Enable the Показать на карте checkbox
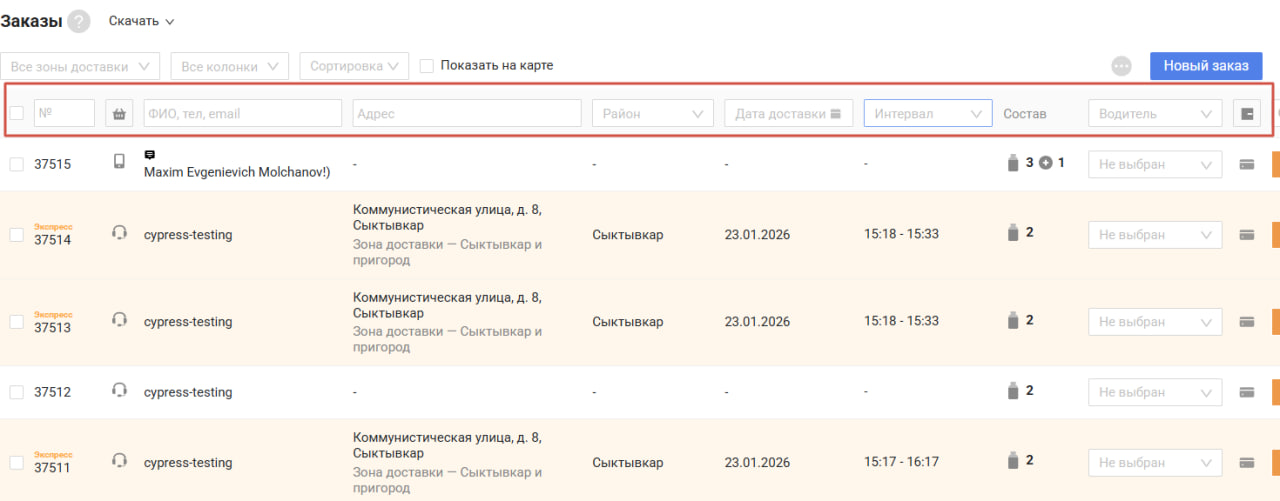 [x=427, y=66]
